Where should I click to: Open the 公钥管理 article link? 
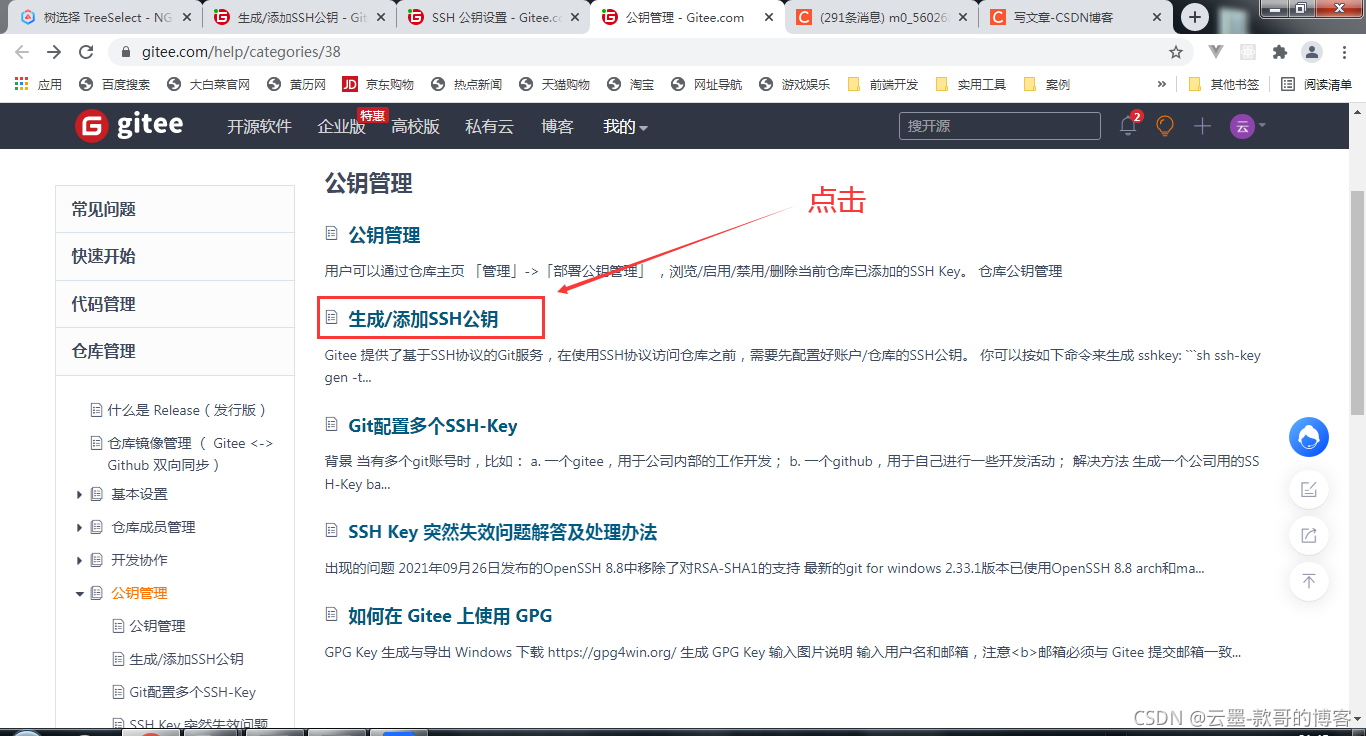coord(384,235)
